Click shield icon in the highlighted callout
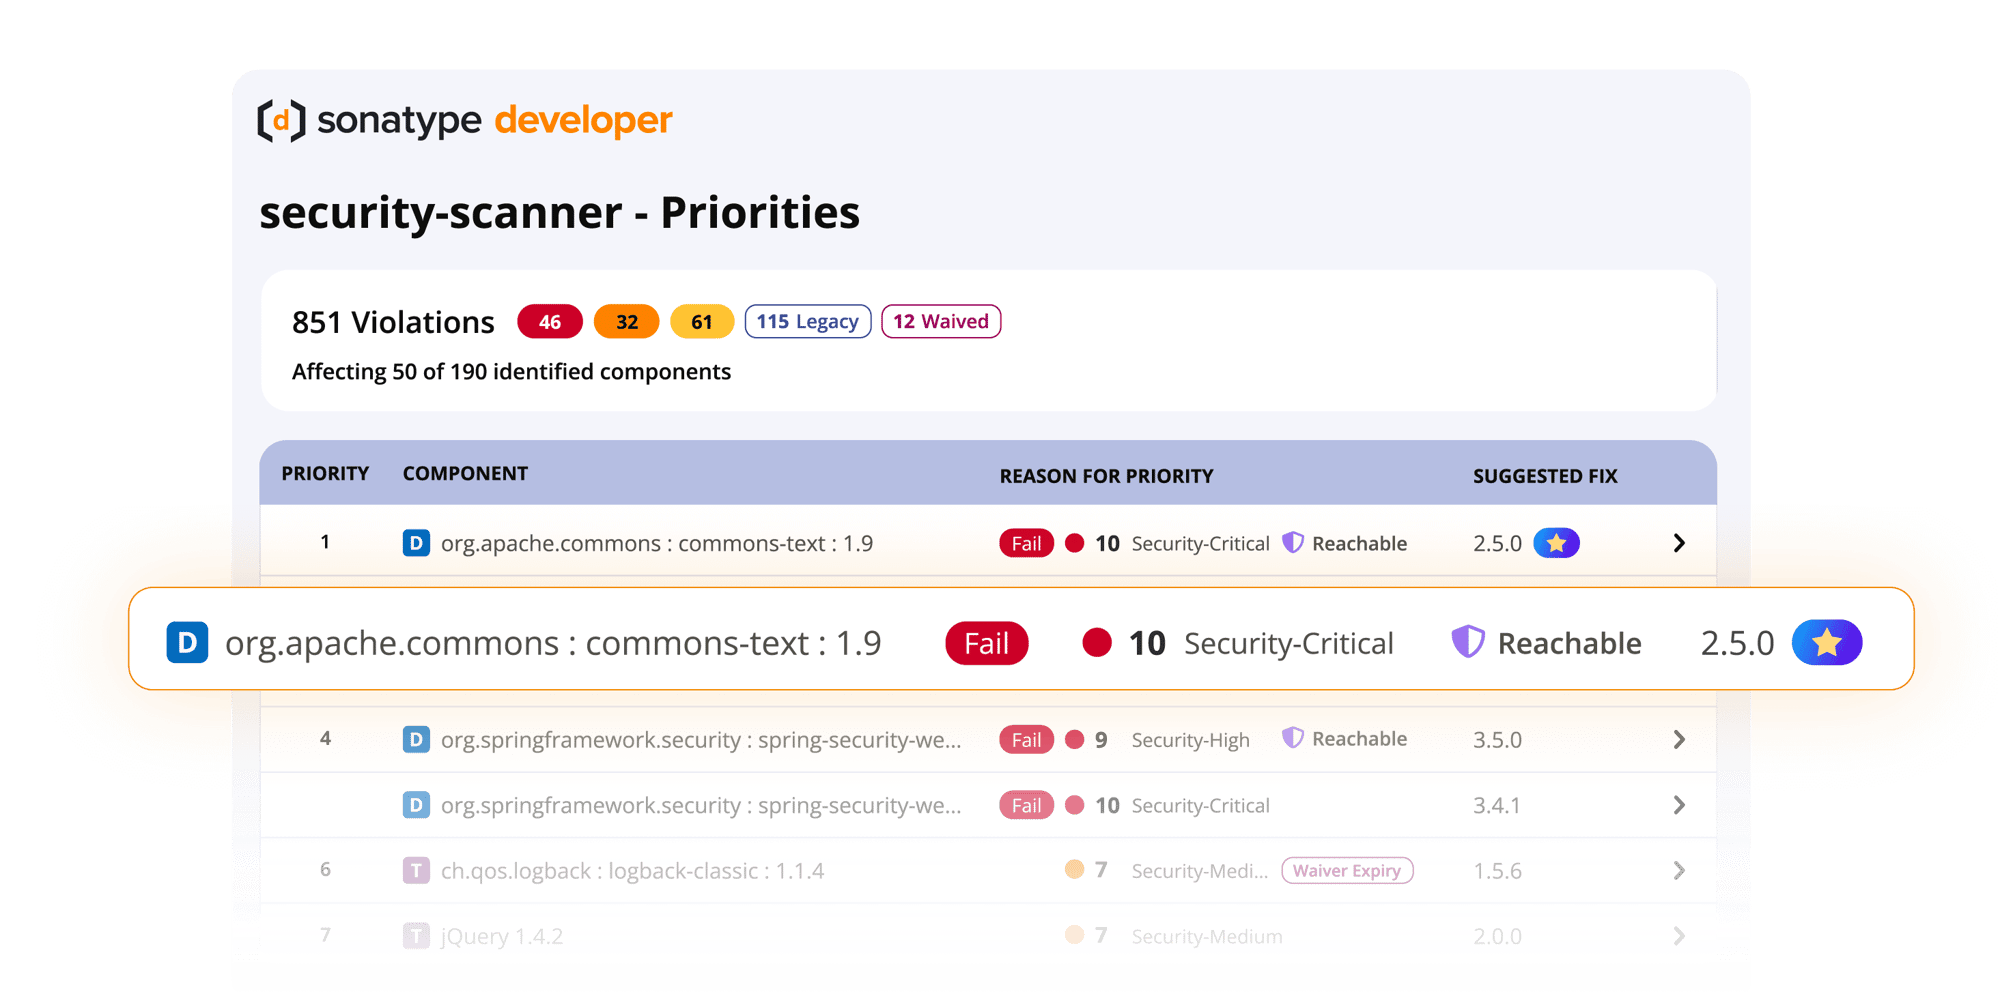Screen dimensions: 2000x1007 click(x=1468, y=642)
